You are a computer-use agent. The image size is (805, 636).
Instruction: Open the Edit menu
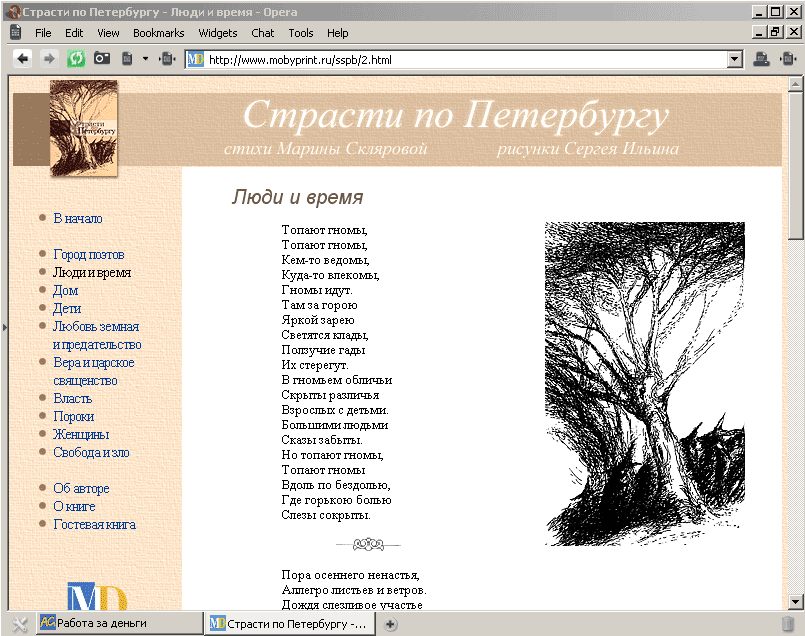(74, 33)
